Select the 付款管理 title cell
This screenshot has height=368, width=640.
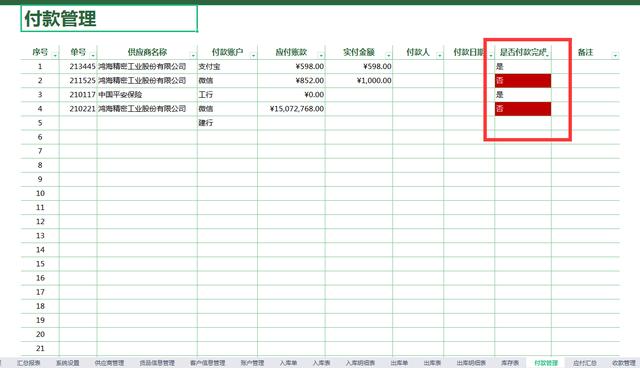pos(109,18)
